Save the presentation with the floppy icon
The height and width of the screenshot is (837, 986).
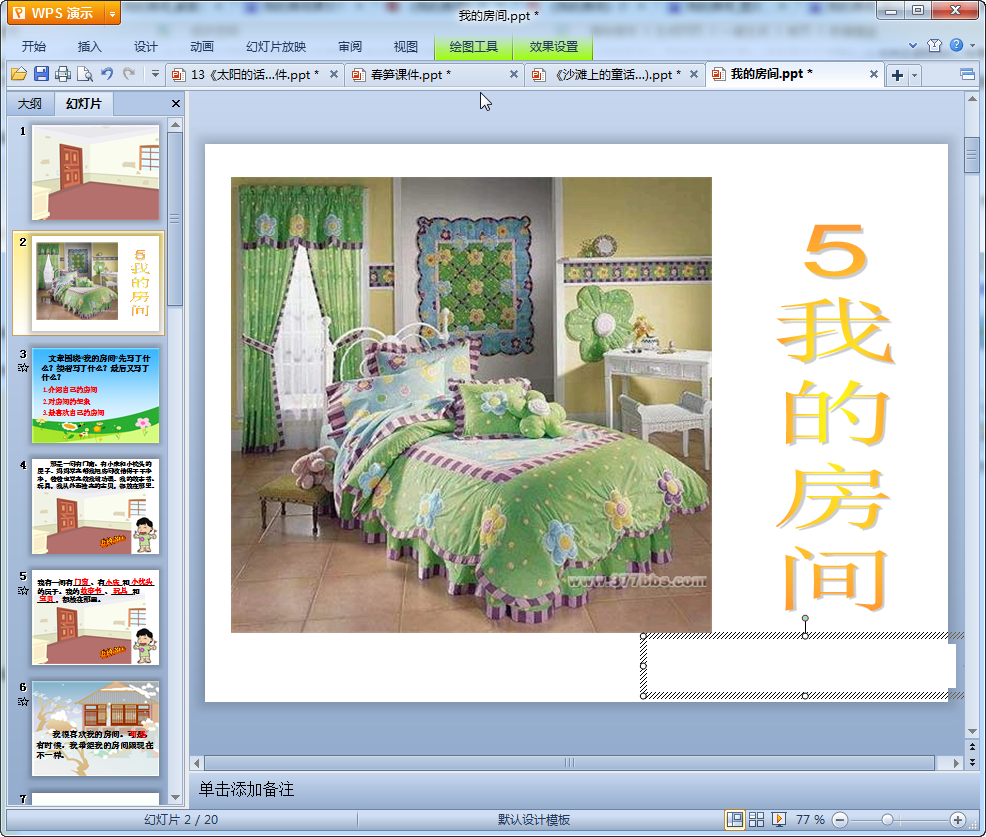tap(42, 74)
